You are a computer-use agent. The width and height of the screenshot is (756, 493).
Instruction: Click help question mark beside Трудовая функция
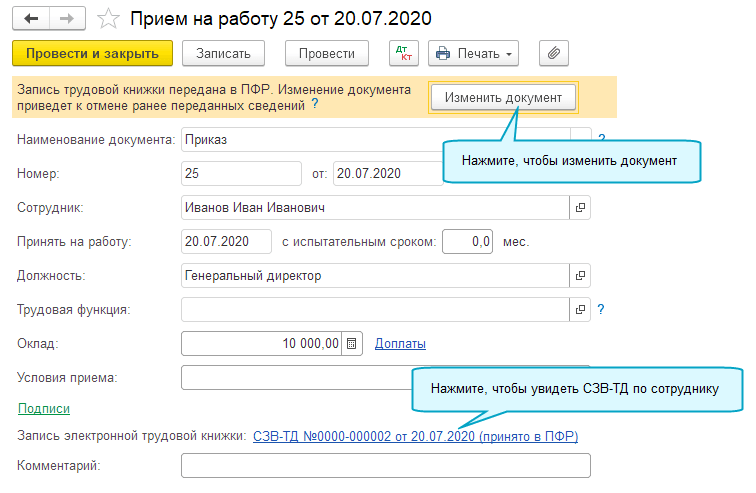coord(601,310)
